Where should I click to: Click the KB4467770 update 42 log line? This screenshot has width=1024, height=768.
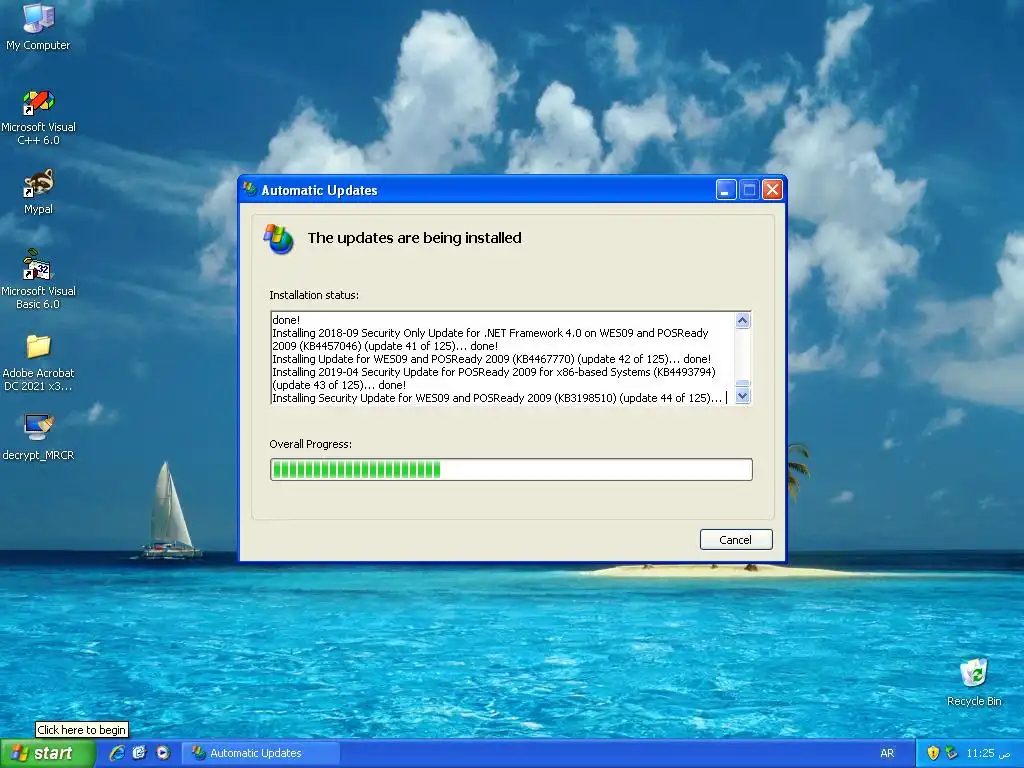coord(492,359)
